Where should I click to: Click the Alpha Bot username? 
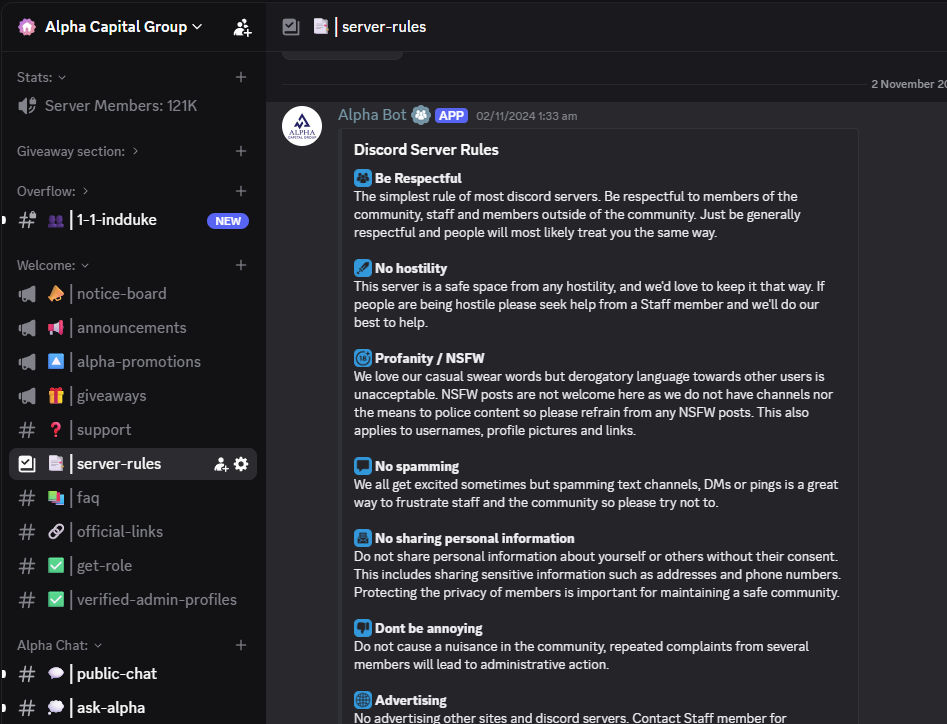click(372, 115)
